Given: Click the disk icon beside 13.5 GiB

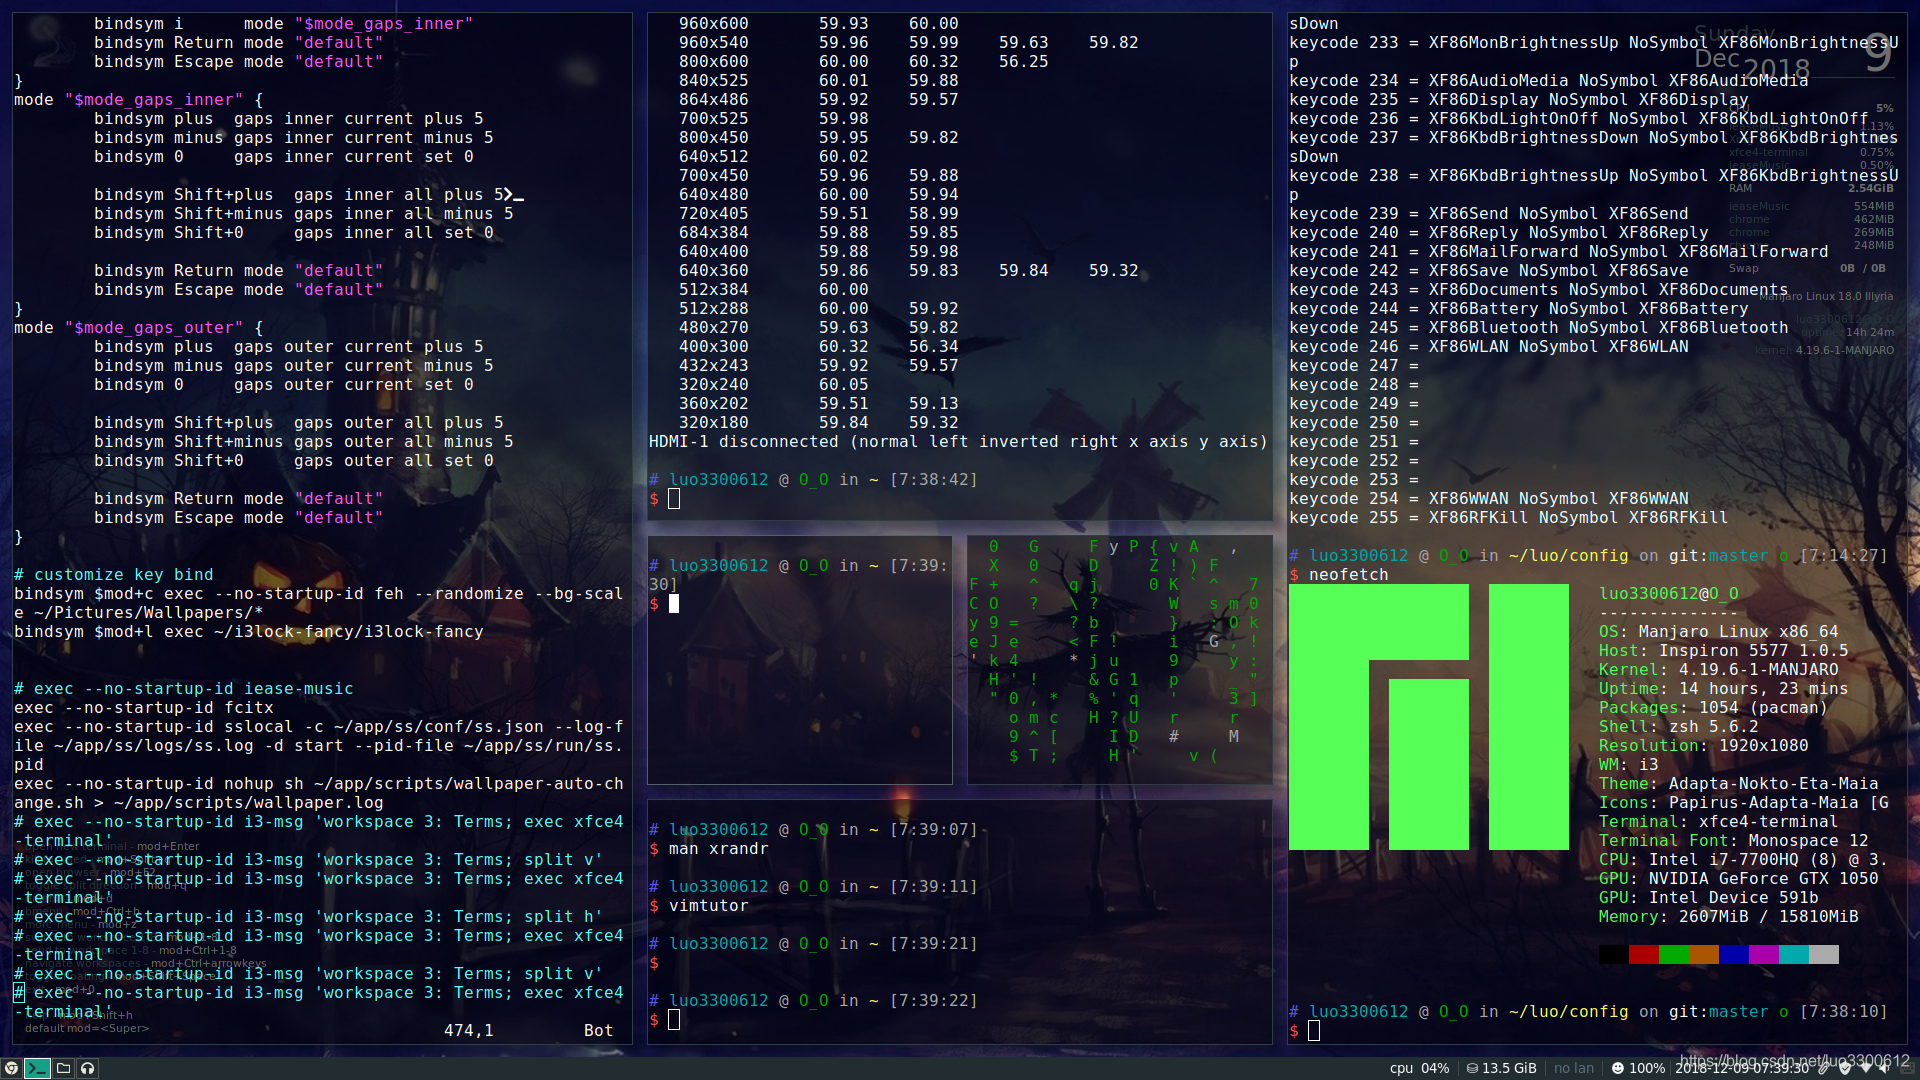Looking at the screenshot, I should pyautogui.click(x=1472, y=1068).
